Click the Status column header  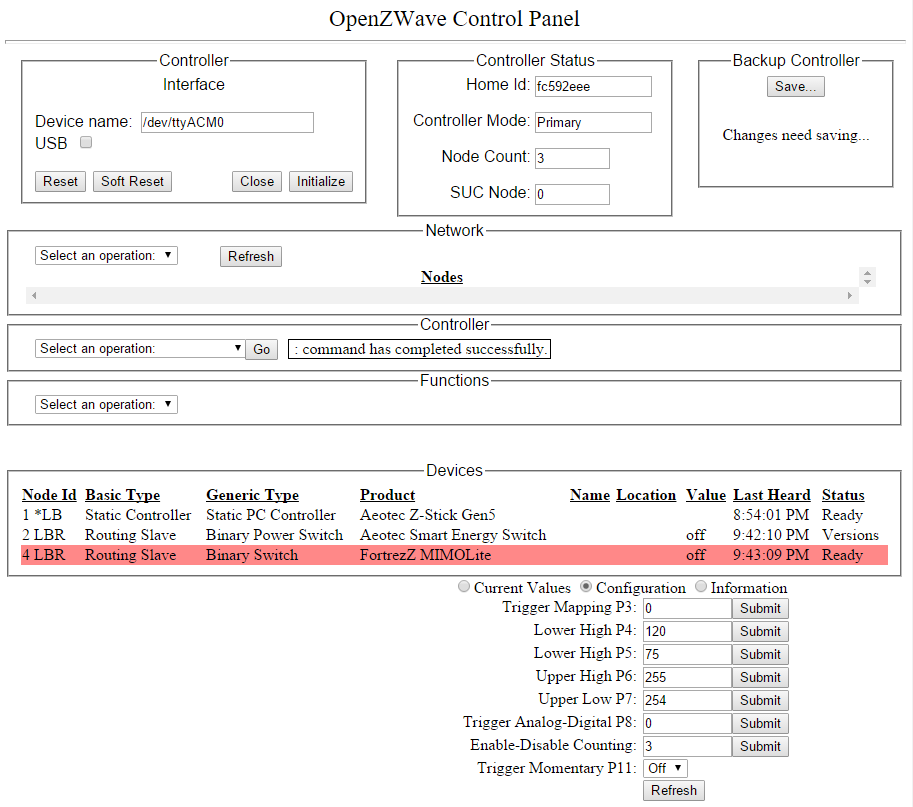pyautogui.click(x=843, y=495)
